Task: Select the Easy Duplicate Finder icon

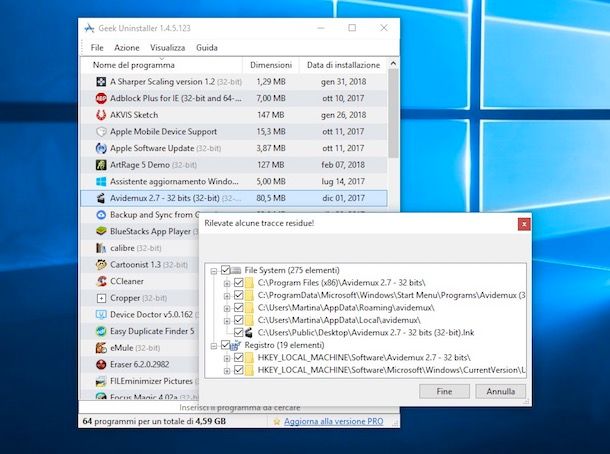Action: [101, 331]
